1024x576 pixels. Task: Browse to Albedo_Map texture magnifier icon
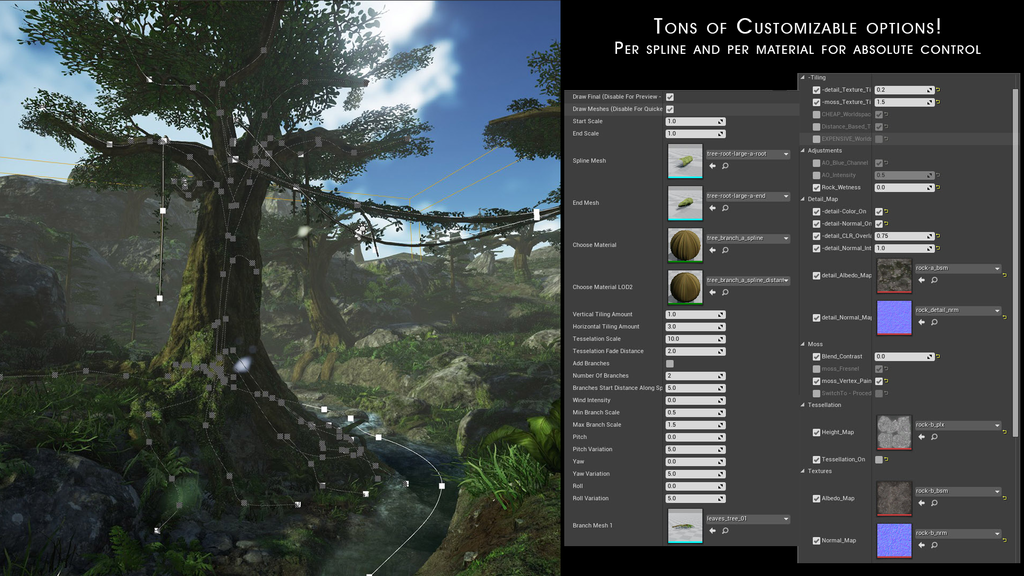(934, 503)
